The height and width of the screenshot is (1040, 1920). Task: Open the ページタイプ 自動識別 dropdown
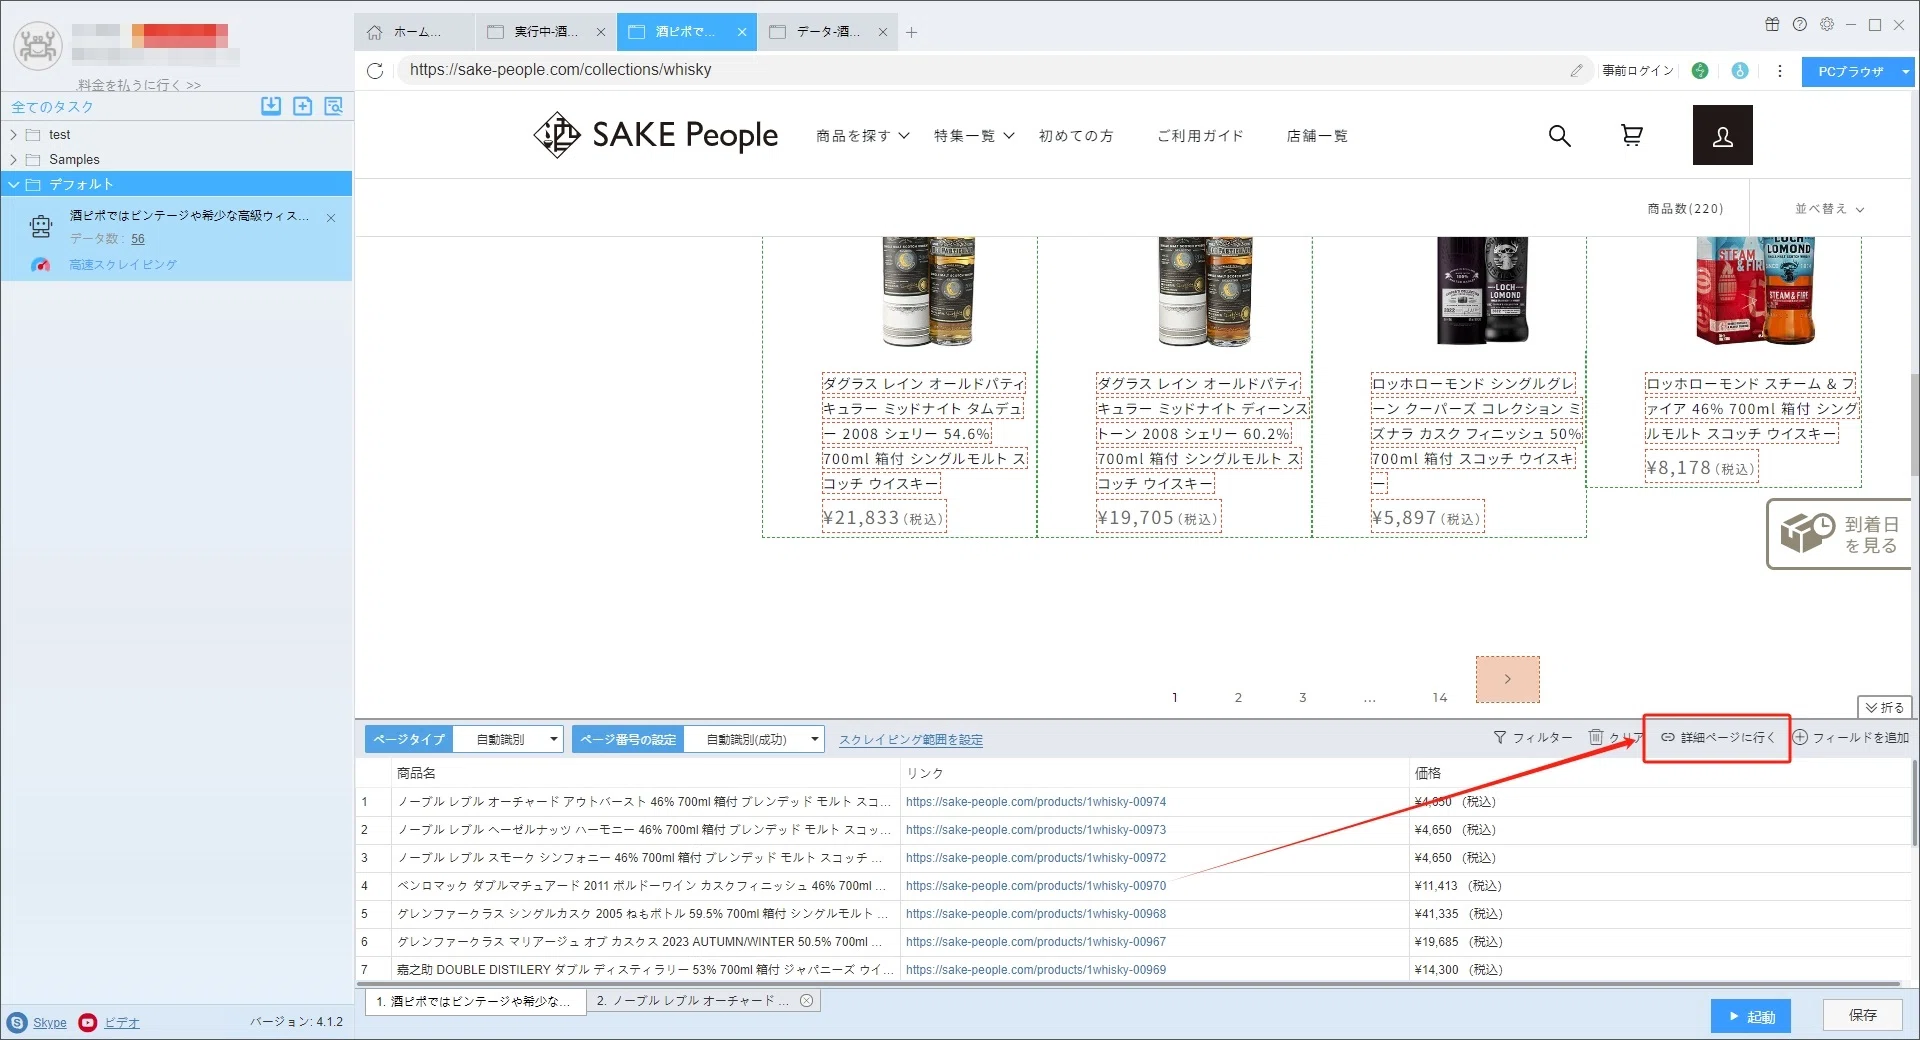(508, 739)
